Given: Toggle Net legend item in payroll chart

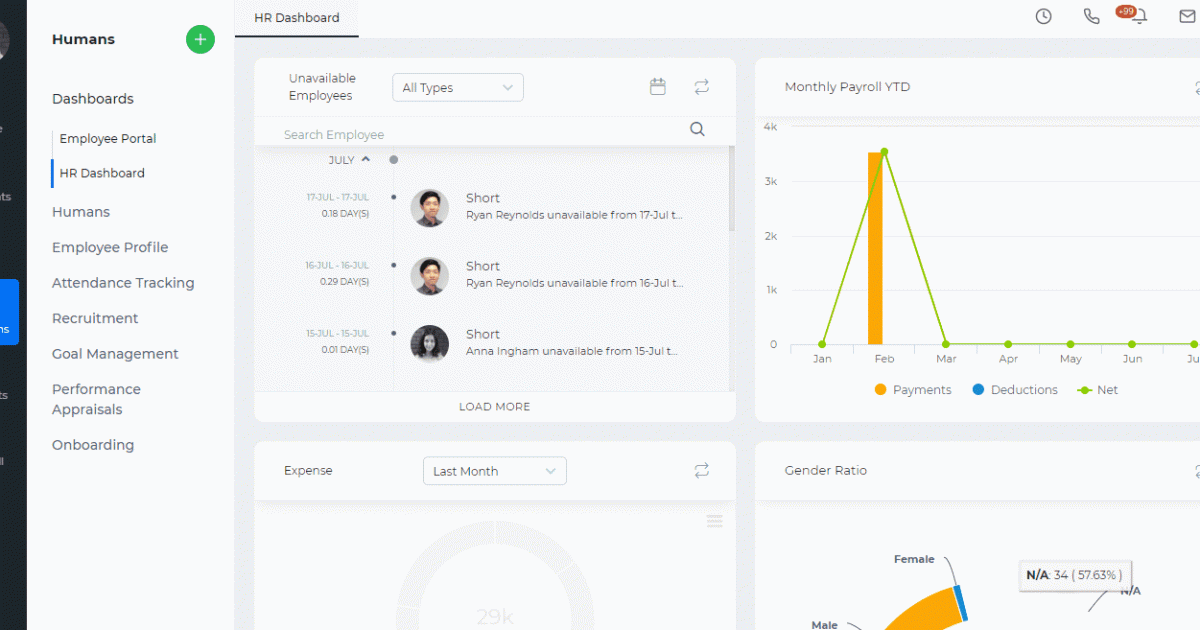Looking at the screenshot, I should coord(1097,390).
